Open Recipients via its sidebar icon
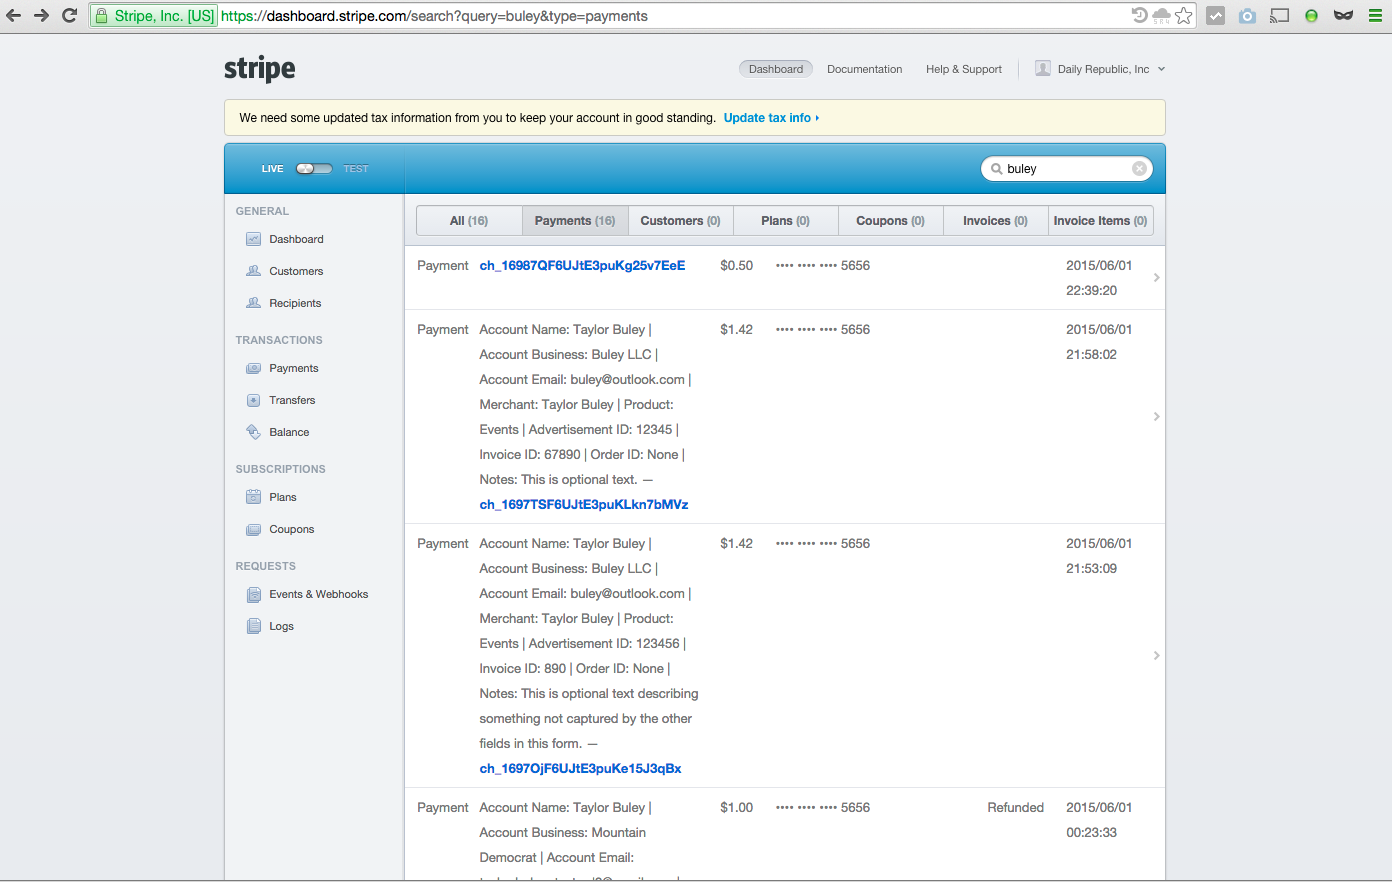Image resolution: width=1392 pixels, height=882 pixels. (x=253, y=303)
